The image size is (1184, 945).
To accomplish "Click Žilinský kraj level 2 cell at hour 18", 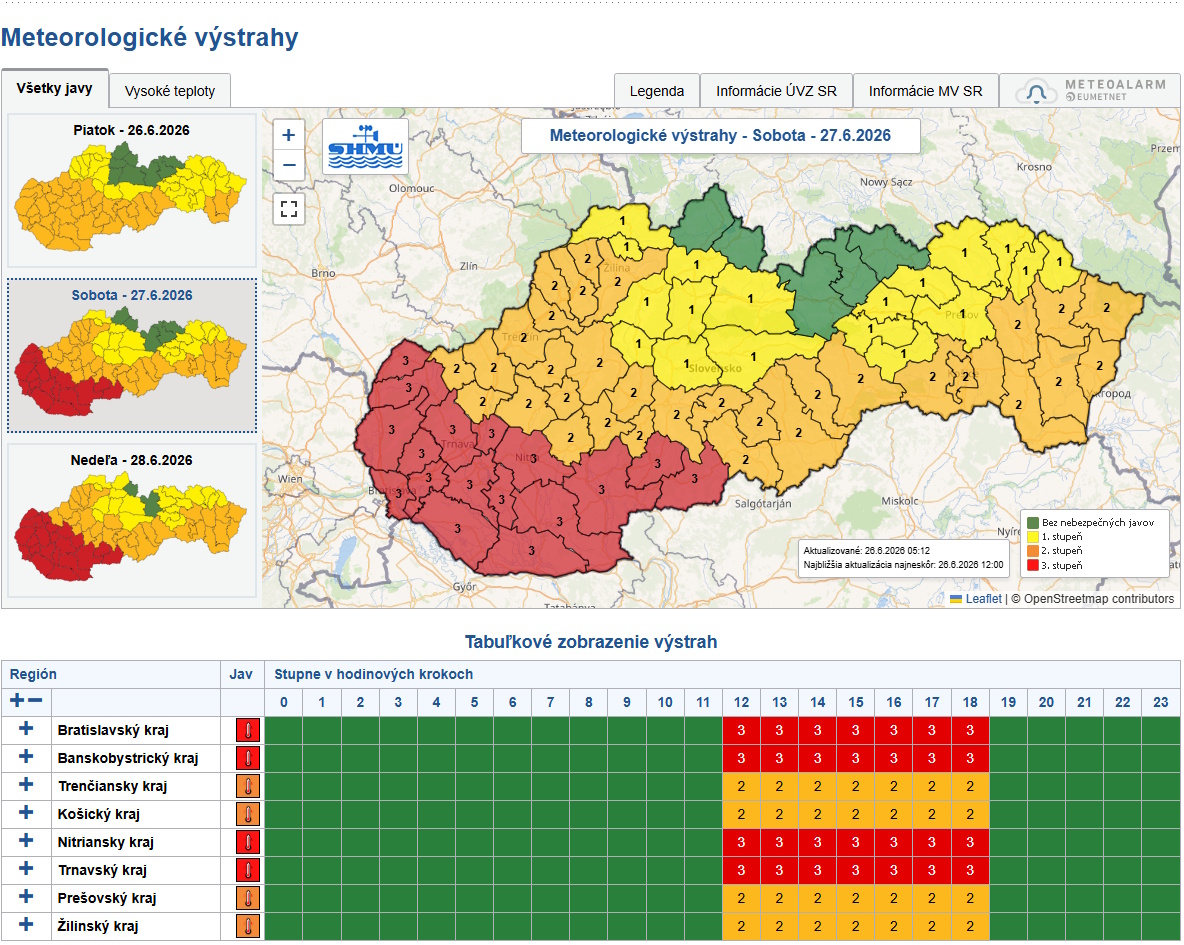I will [970, 926].
